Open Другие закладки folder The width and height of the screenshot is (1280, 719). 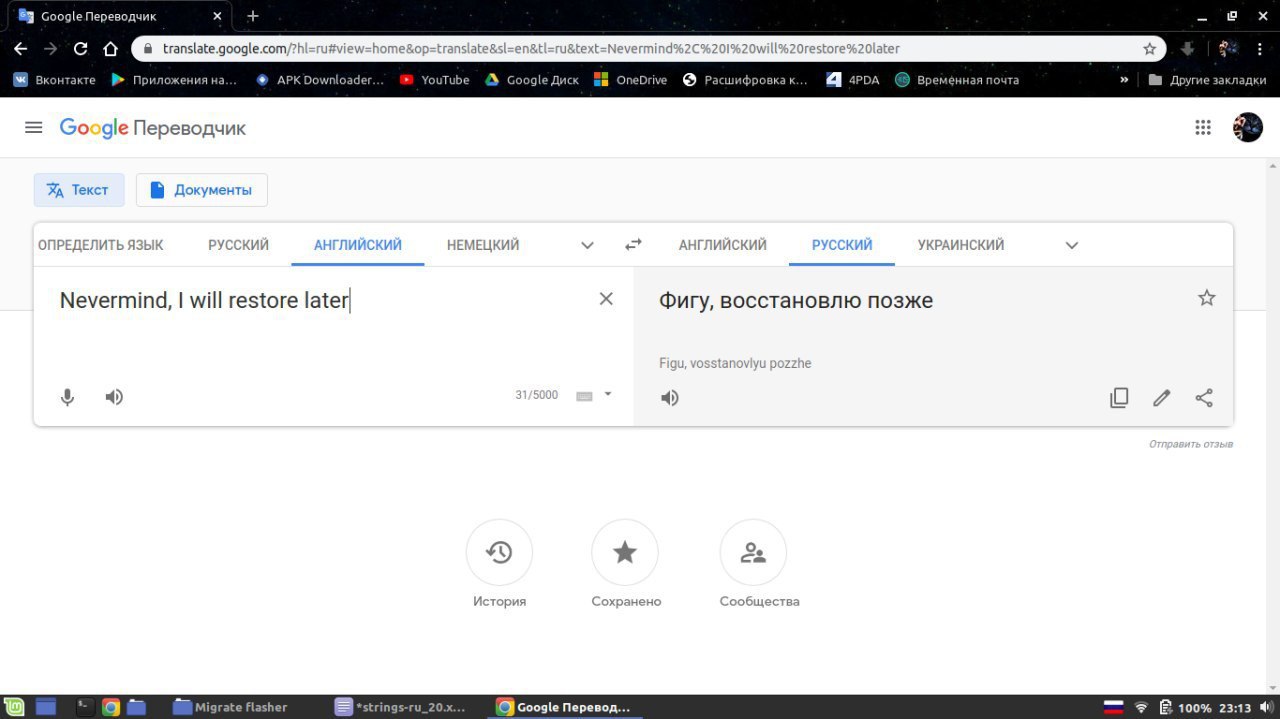click(x=1207, y=80)
